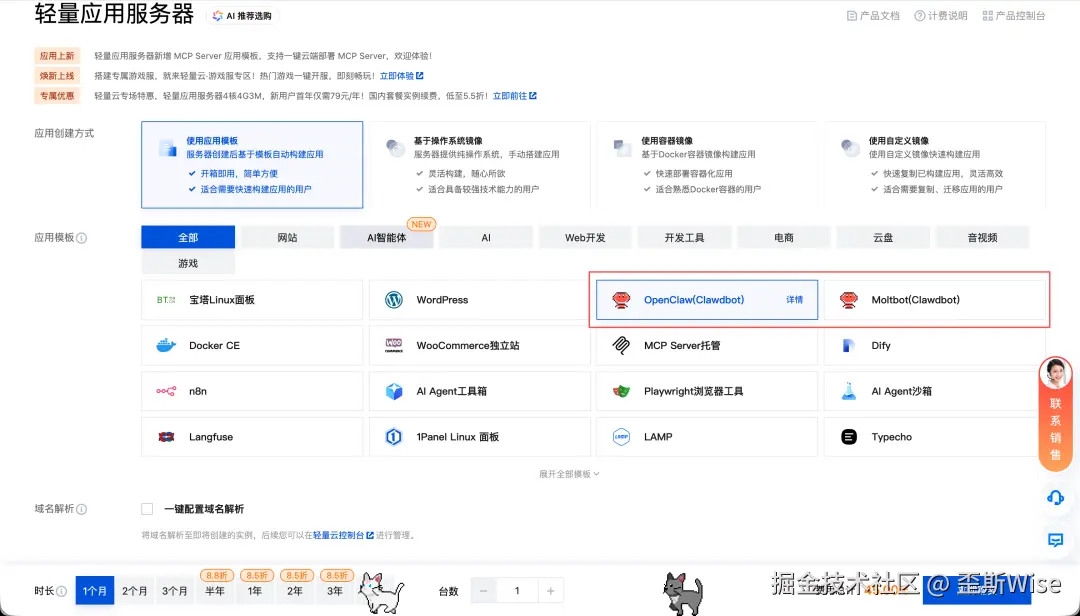
Task: Switch to the AI template tab
Action: pyautogui.click(x=486, y=238)
